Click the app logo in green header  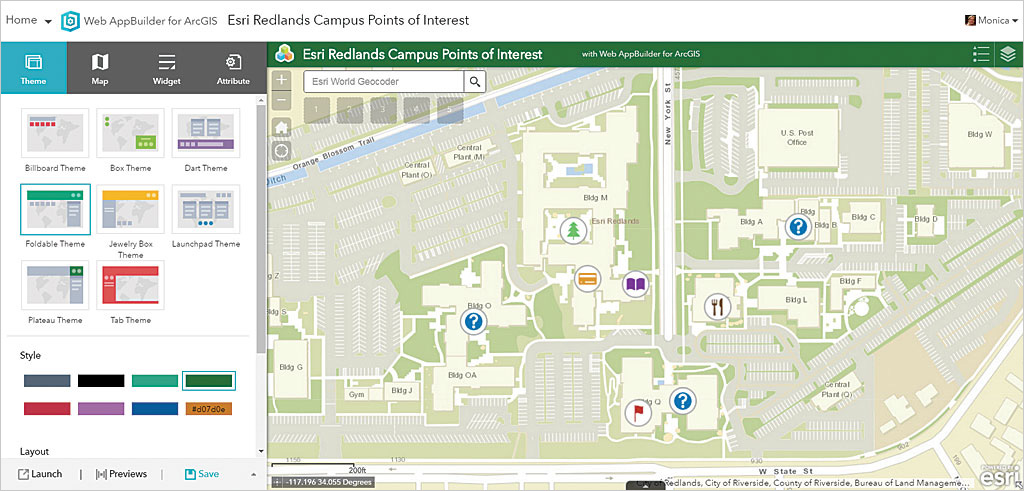285,54
